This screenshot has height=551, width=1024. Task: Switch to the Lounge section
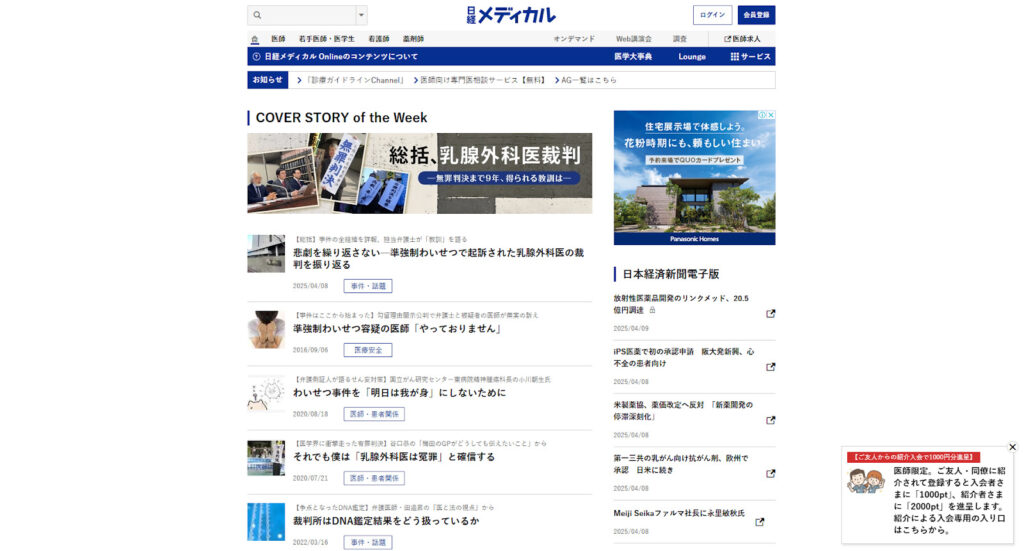pos(692,57)
